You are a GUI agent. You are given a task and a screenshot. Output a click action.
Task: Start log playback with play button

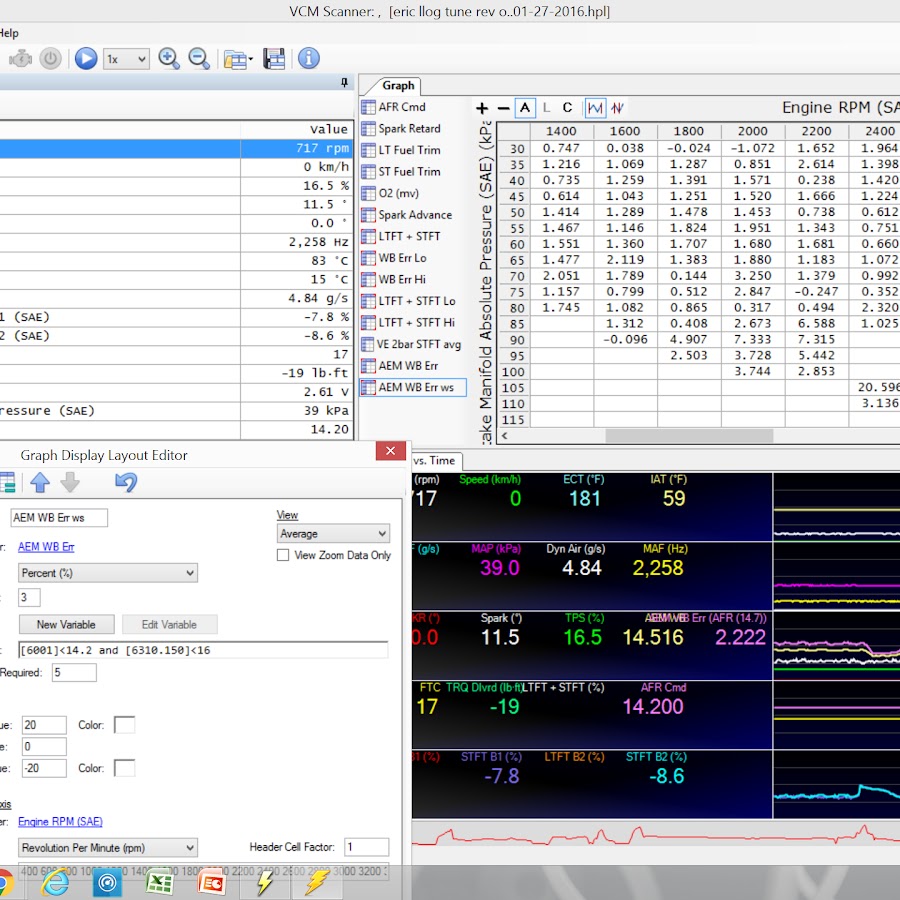point(86,59)
